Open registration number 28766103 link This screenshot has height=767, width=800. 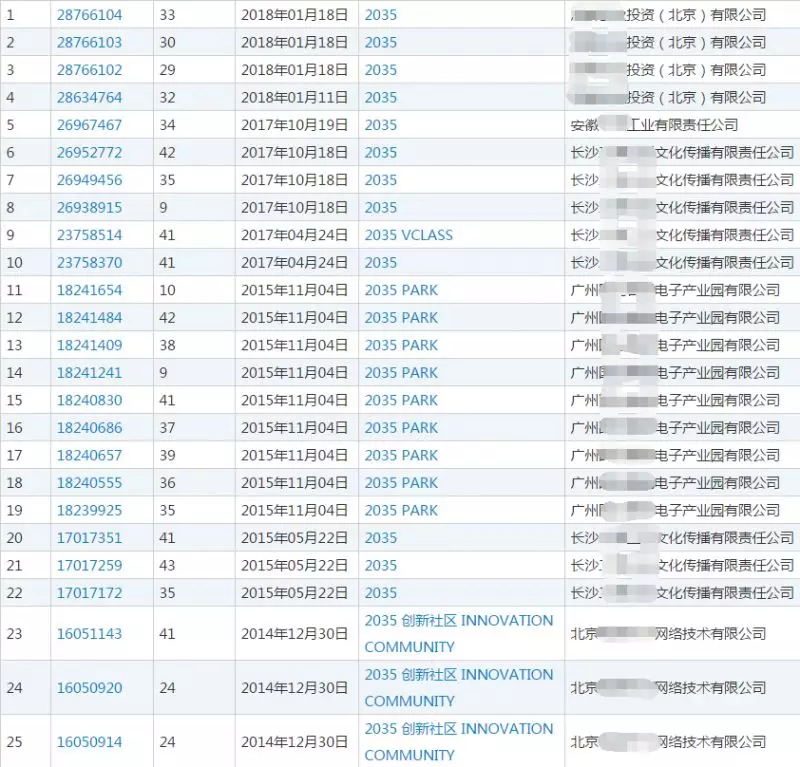[89, 42]
